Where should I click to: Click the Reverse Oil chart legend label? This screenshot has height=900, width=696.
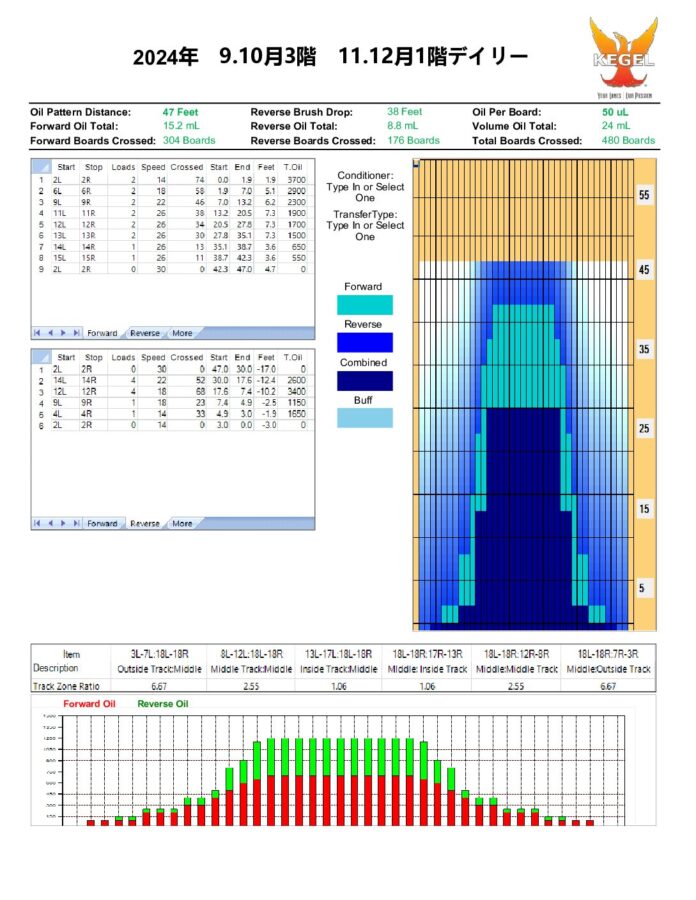coord(163,704)
